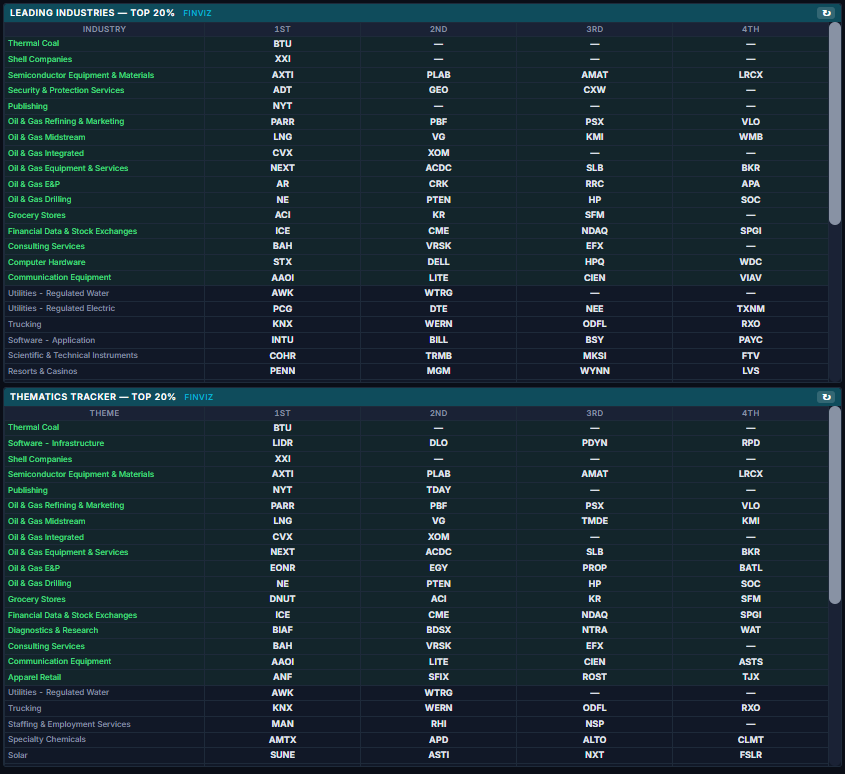
Task: Select ticker WYNN
Action: coord(594,371)
